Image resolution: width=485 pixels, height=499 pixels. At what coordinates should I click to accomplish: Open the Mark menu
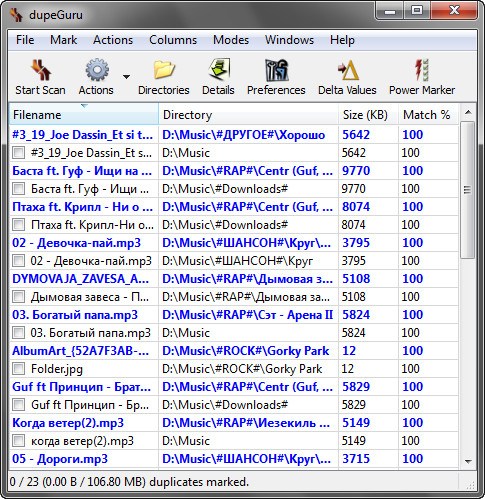point(63,40)
